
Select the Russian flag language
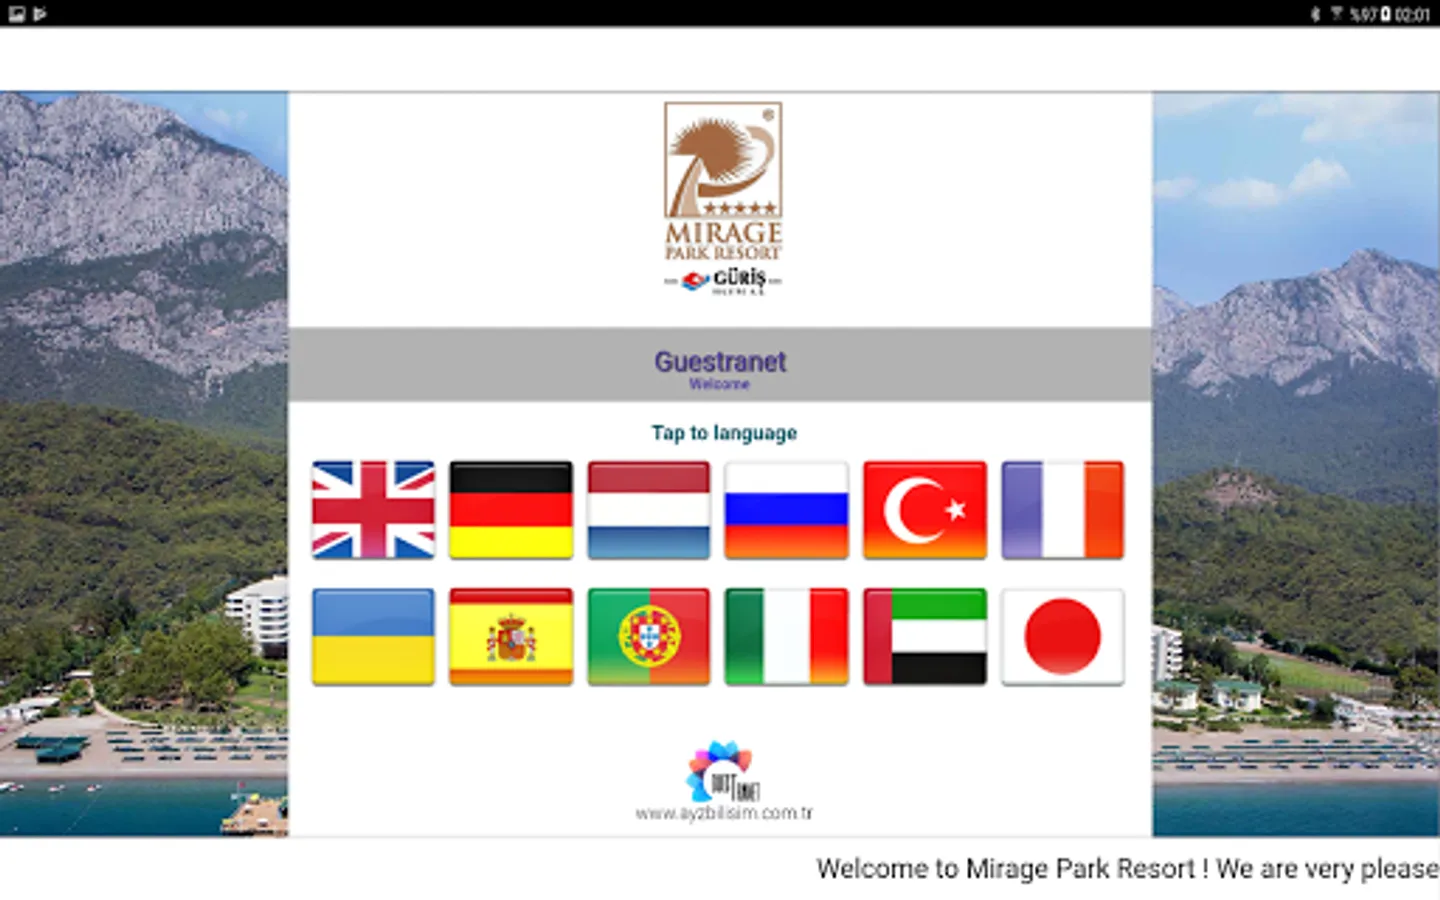(787, 509)
